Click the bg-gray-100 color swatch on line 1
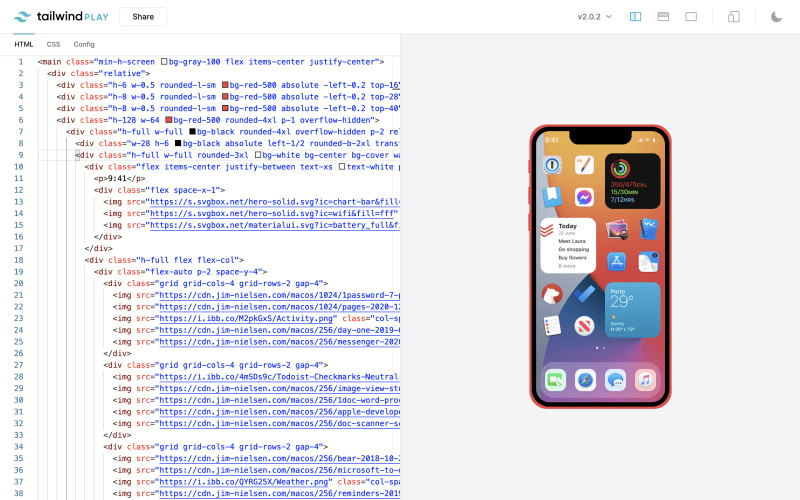Viewport: 800px width, 500px height. click(x=164, y=62)
